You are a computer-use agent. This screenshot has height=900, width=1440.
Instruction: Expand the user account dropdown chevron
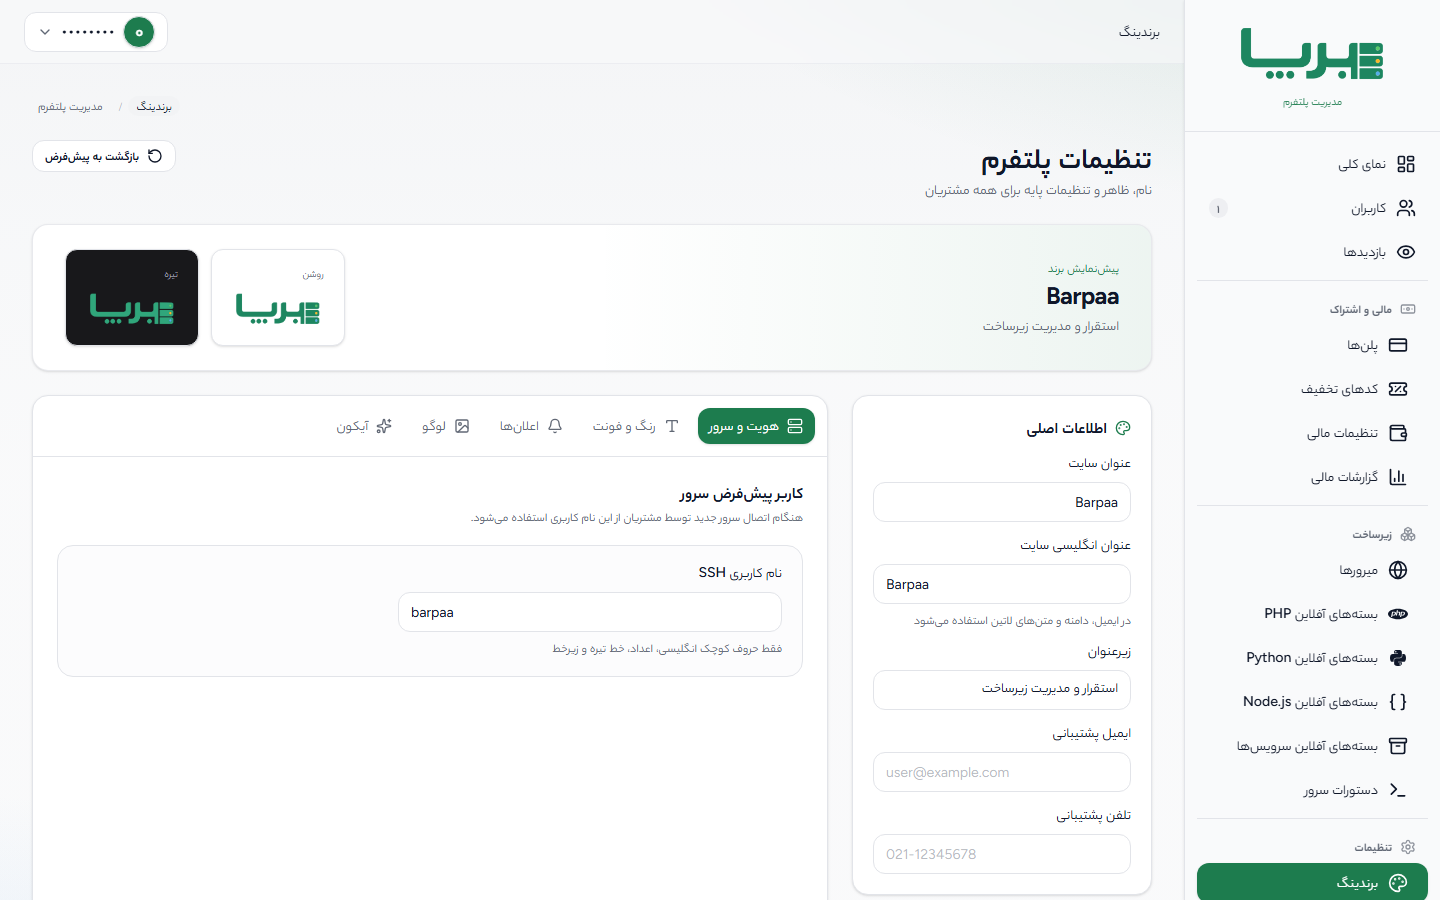pos(45,32)
